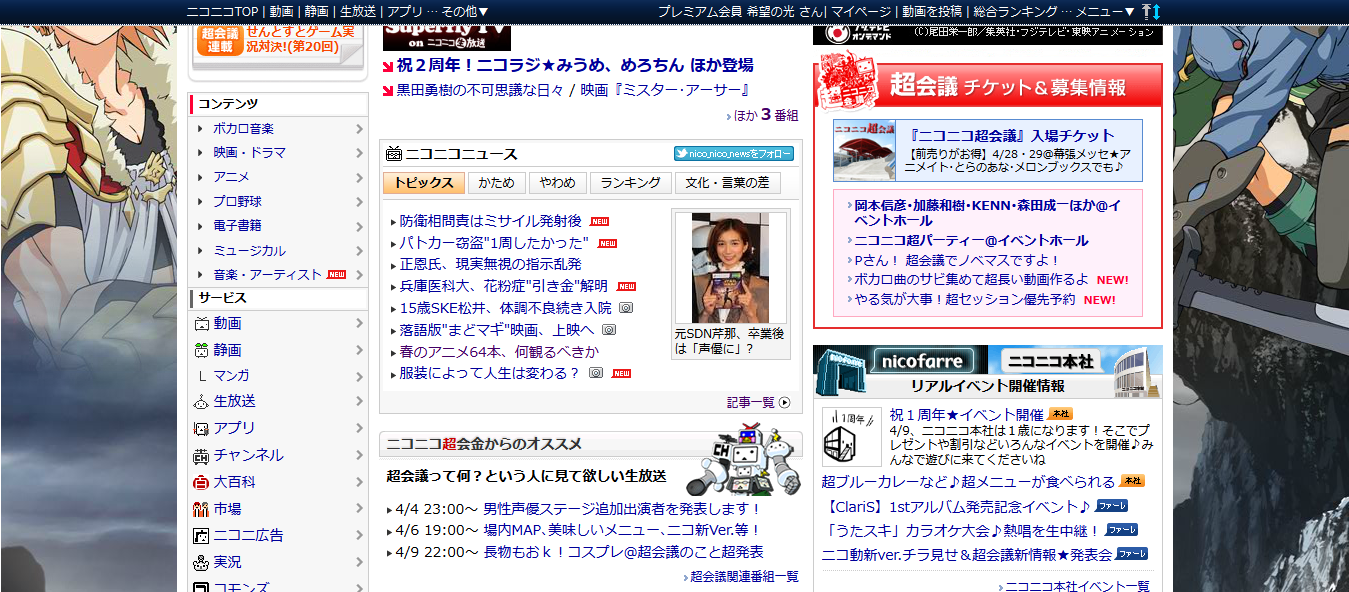Viewport: 1349px width, 592px height.
Task: Open 総合ランキング in the top bar
Action: [x=1015, y=11]
